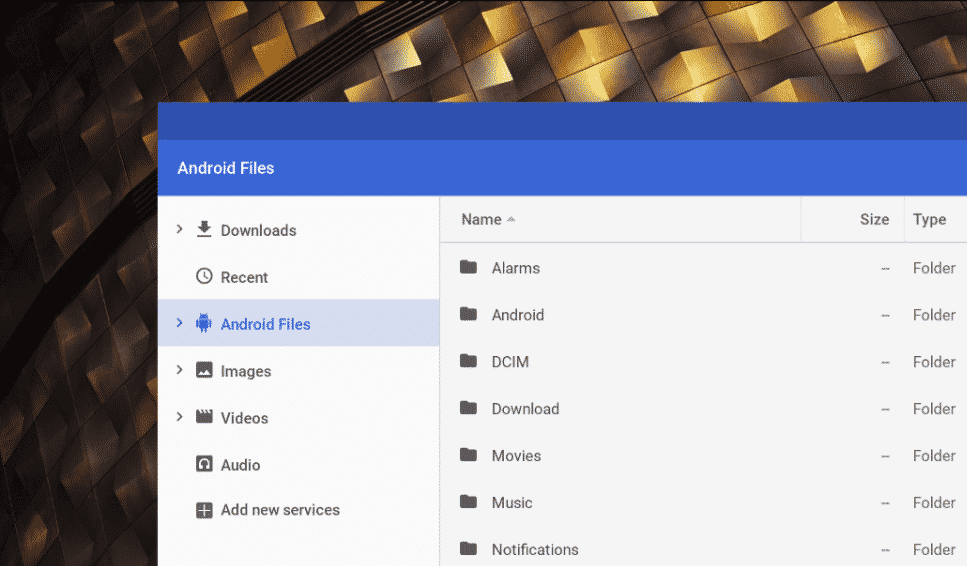Click the Recent clock icon

tap(204, 277)
